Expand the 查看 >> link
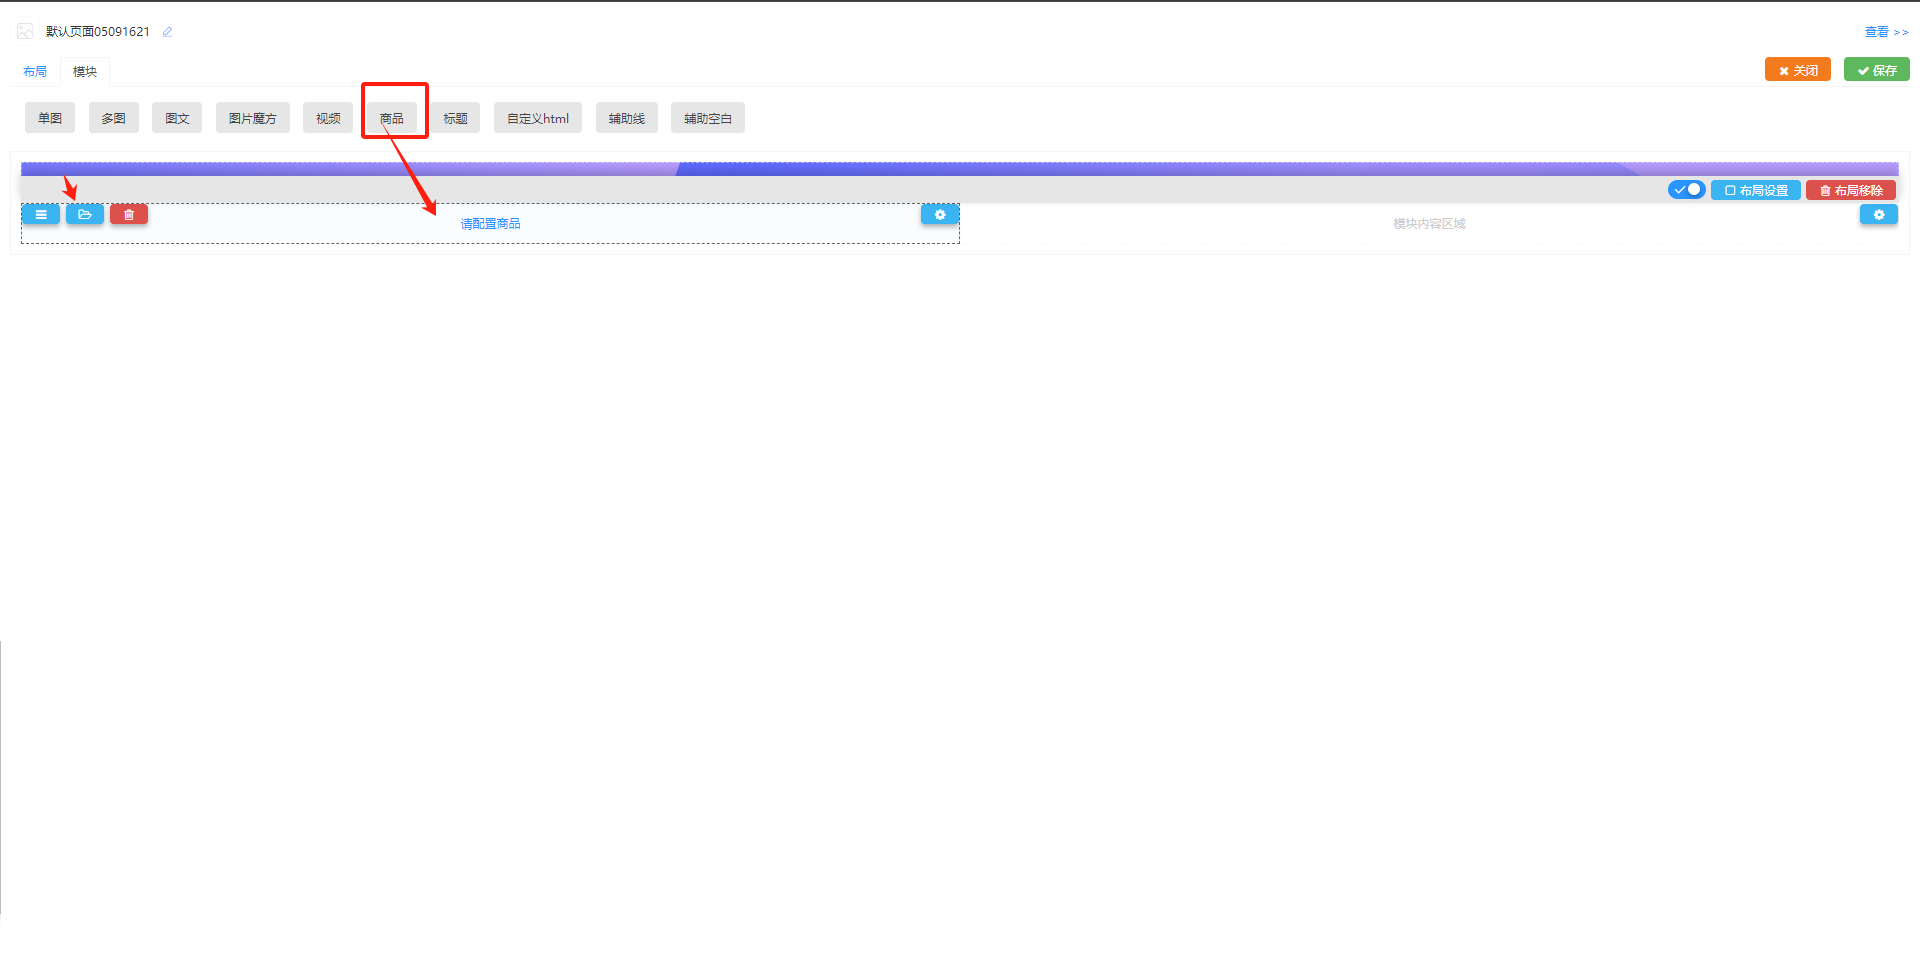The image size is (1920, 955). pos(1885,32)
